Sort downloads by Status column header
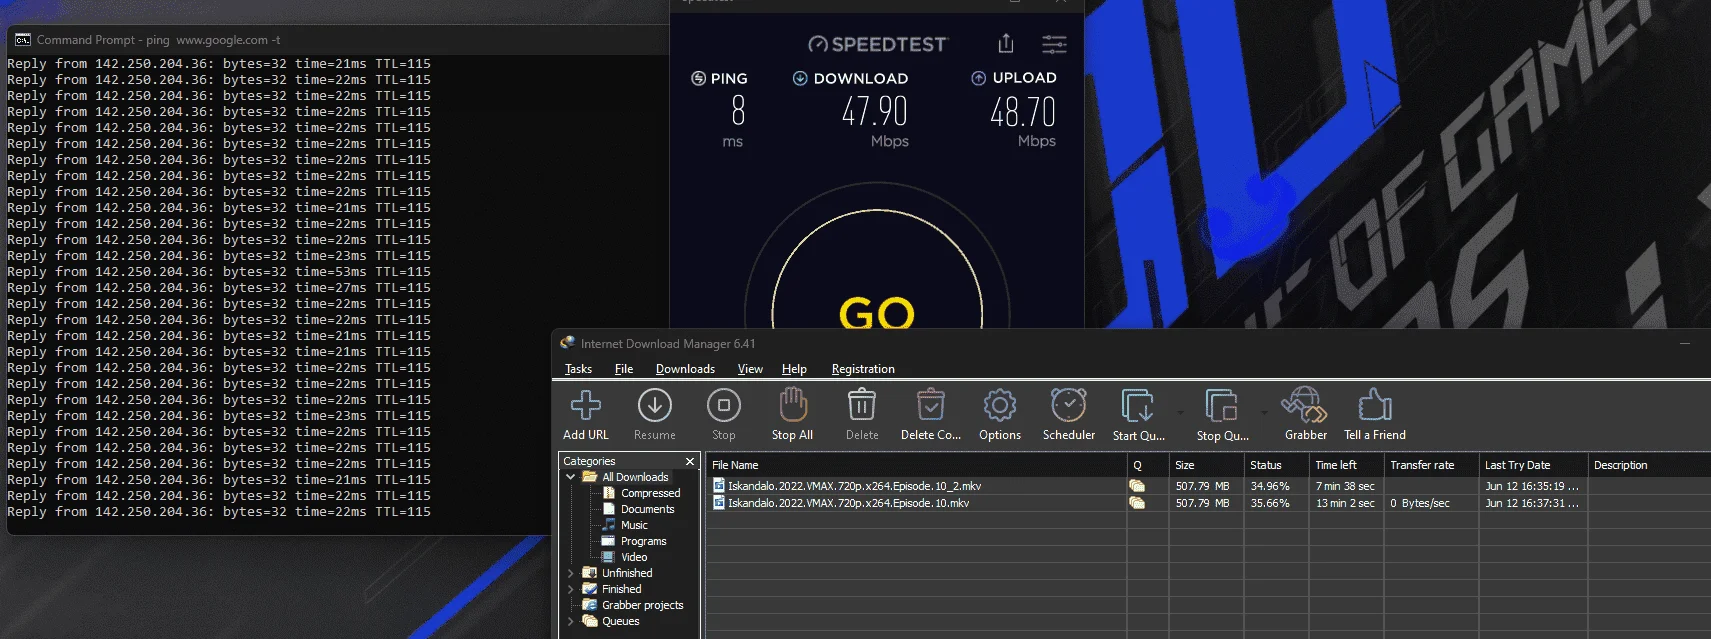The height and width of the screenshot is (639, 1711). [x=1277, y=465]
